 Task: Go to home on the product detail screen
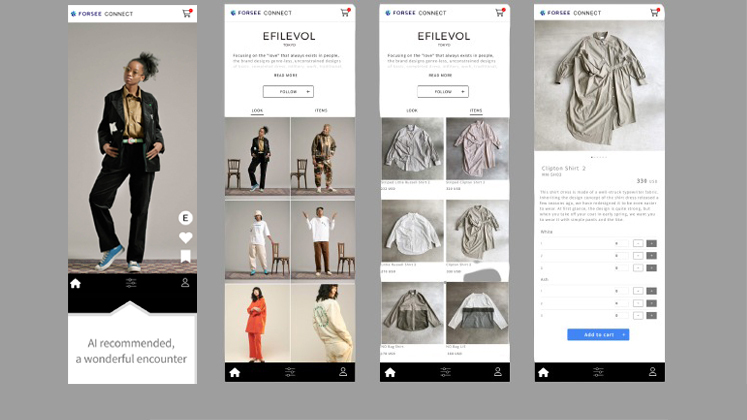click(x=543, y=372)
